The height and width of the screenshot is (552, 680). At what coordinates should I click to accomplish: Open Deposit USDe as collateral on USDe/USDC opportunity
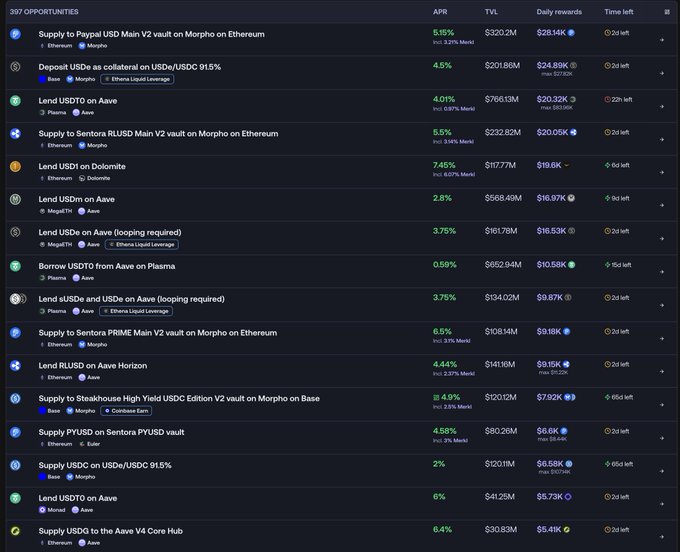pyautogui.click(x=130, y=67)
